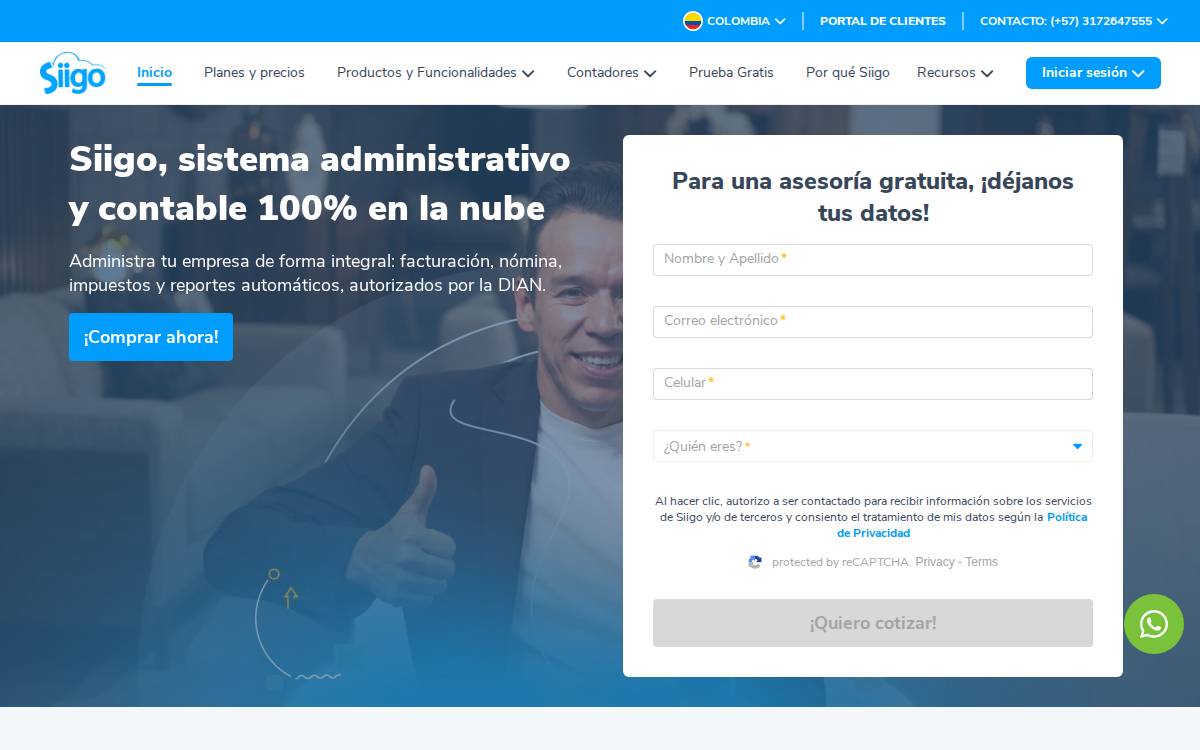1200x750 pixels.
Task: Focus the Celular input field
Action: 873,384
